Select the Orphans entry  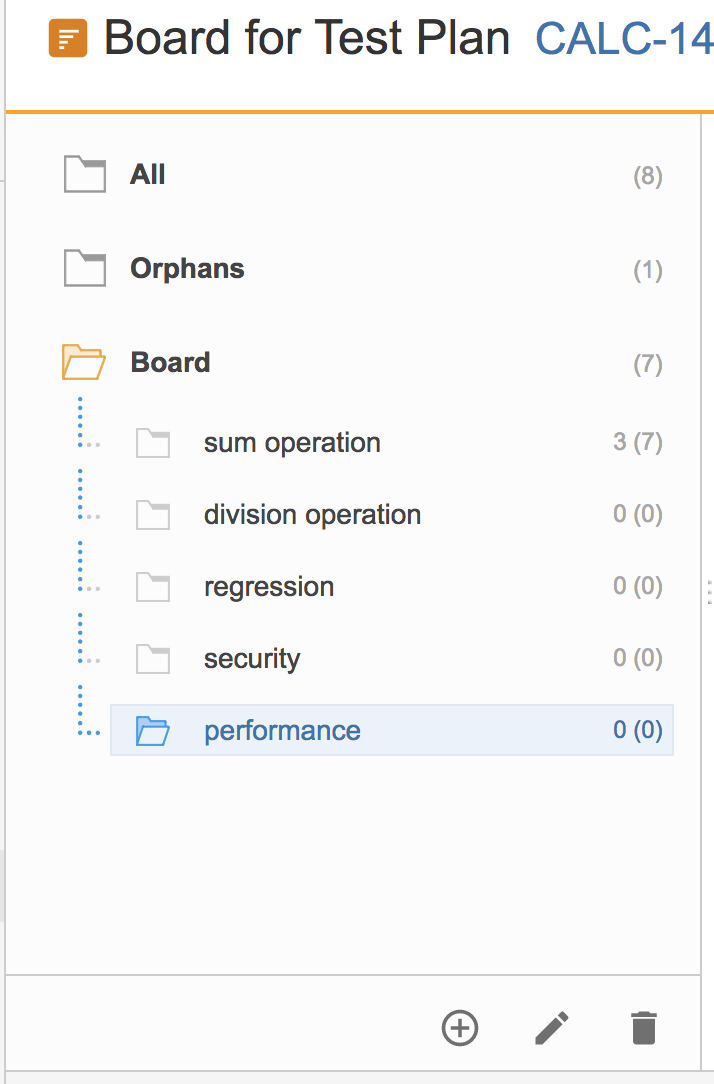pos(363,268)
